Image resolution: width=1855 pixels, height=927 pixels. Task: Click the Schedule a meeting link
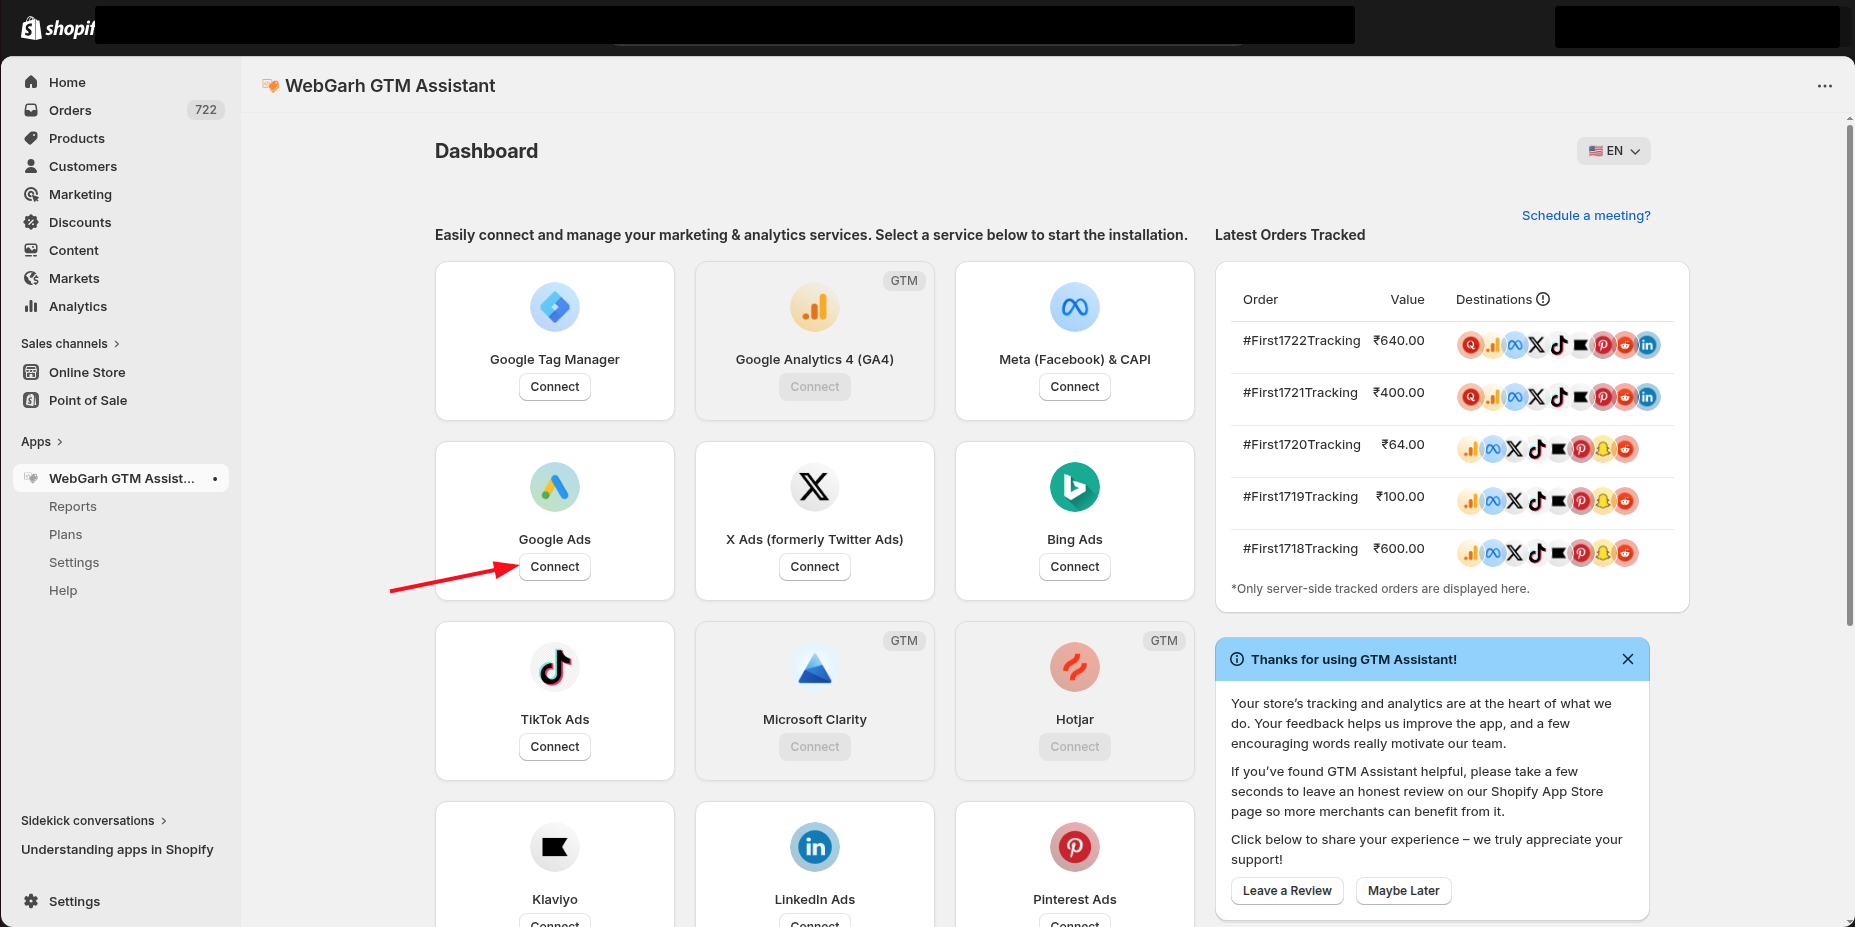(x=1586, y=215)
